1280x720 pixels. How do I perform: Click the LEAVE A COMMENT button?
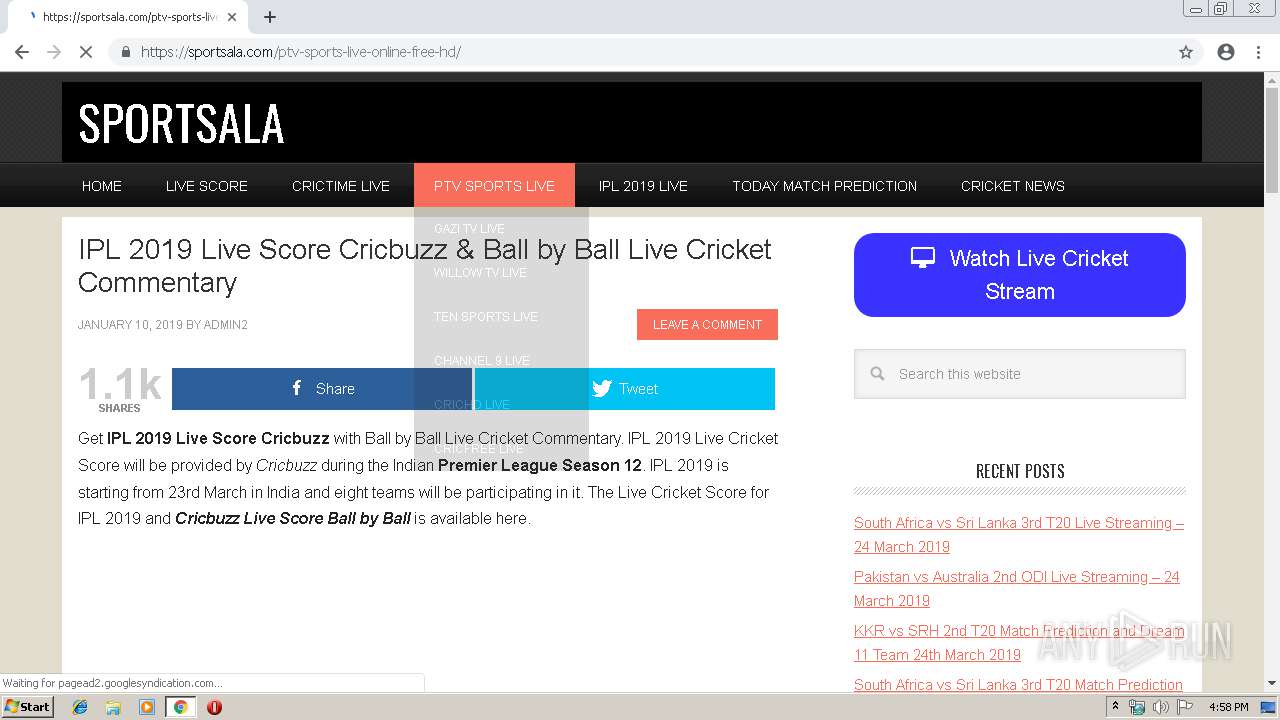(x=707, y=324)
